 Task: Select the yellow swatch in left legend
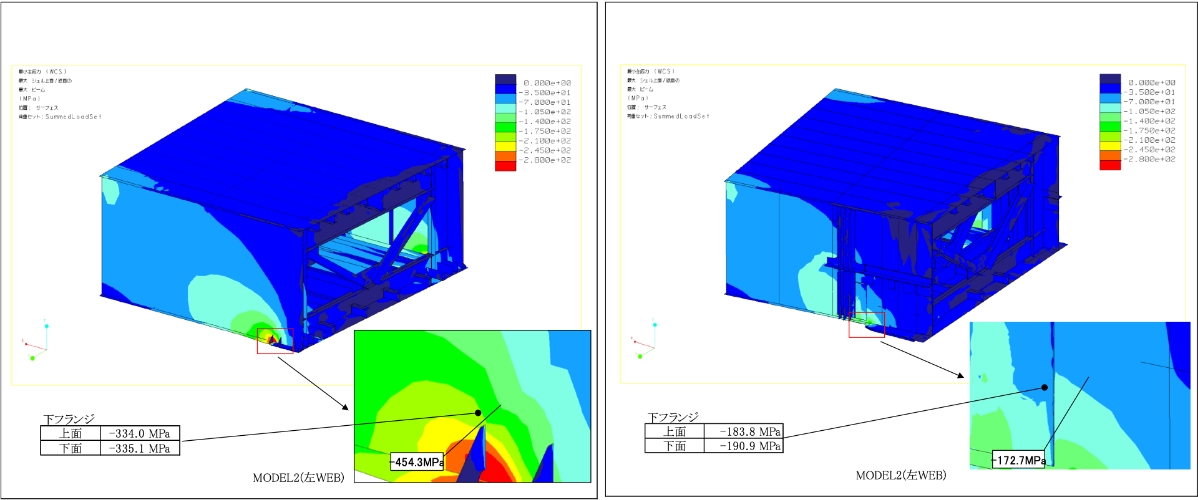505,144
